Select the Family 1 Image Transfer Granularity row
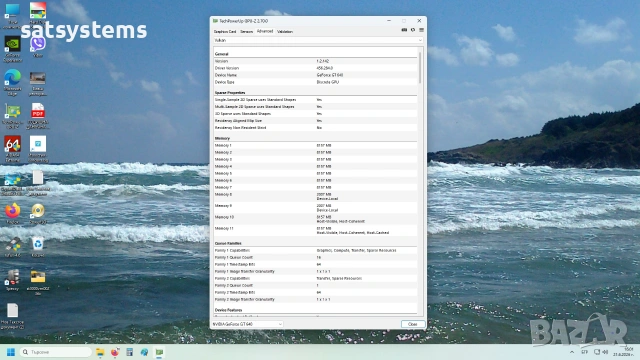The image size is (640, 360). [x=316, y=271]
